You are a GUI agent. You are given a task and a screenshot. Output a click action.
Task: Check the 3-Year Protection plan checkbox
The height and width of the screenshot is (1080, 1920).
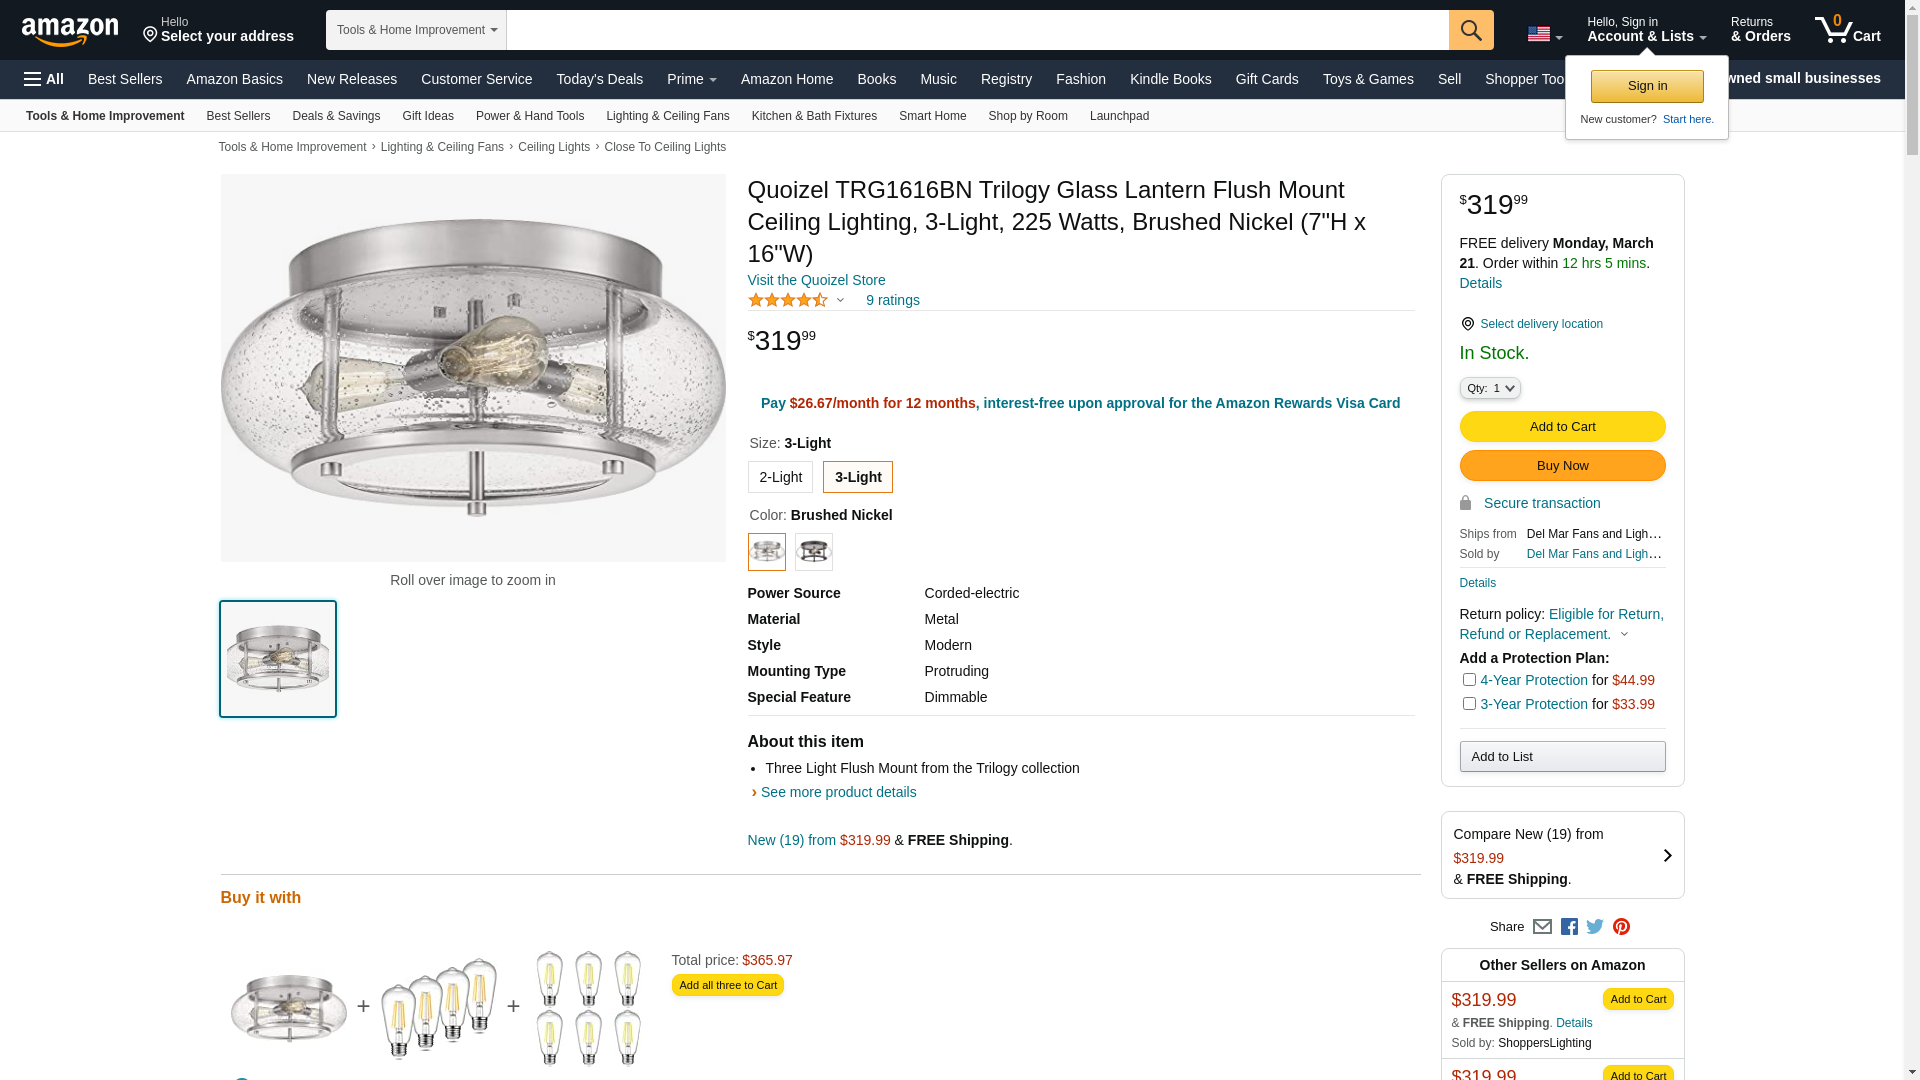(x=1469, y=704)
